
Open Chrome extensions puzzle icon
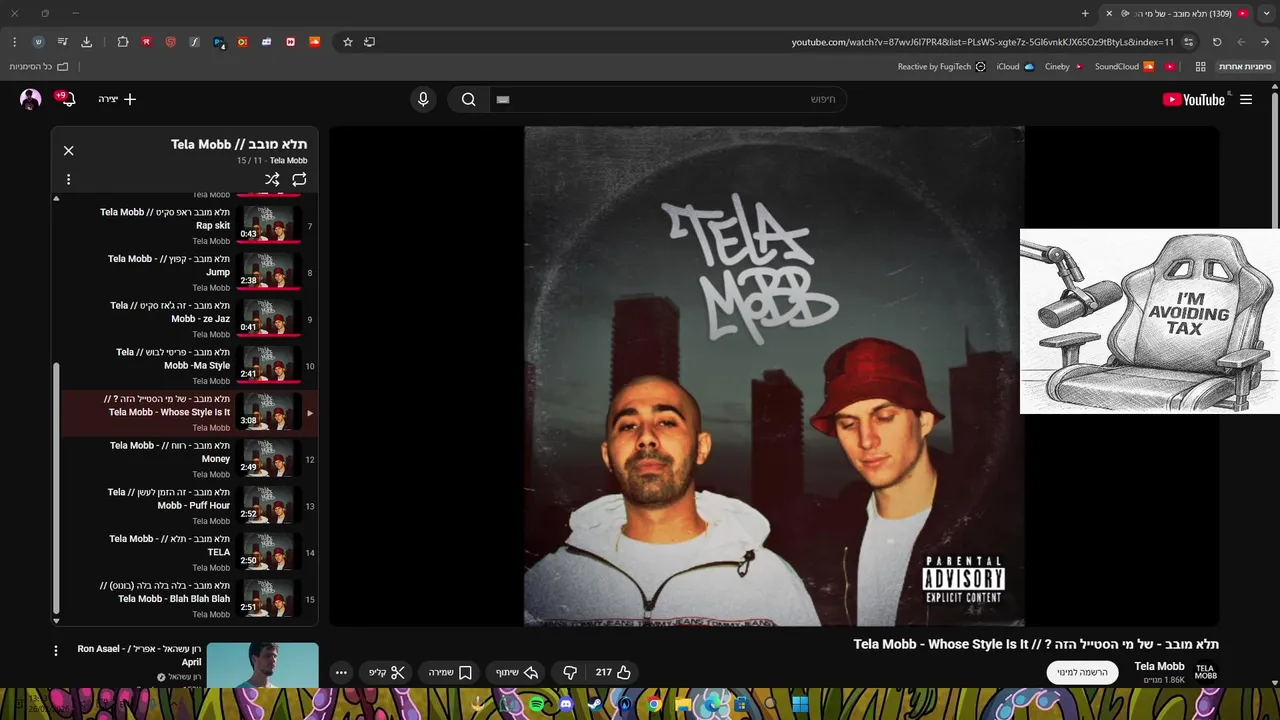tap(123, 42)
